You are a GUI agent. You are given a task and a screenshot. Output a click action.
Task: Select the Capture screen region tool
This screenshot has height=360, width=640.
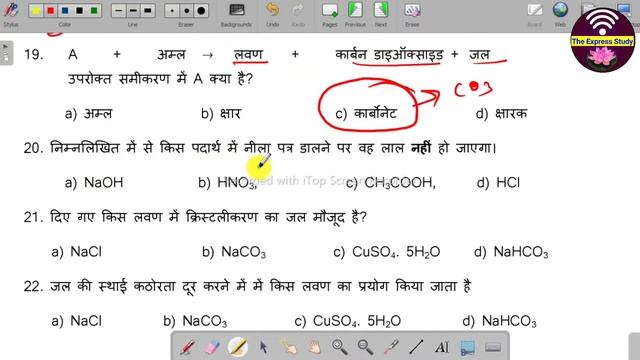[468, 347]
